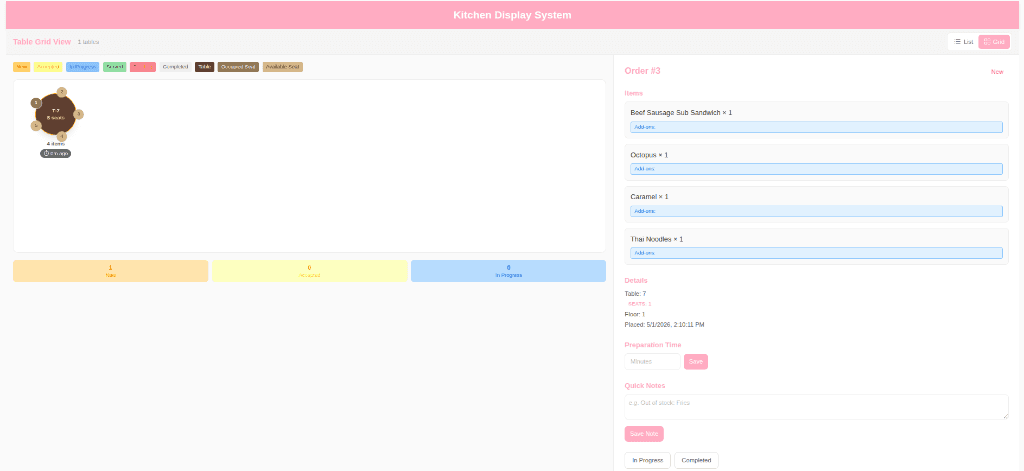Click the Floor: 1 detail text
Image resolution: width=1024 pixels, height=471 pixels.
(635, 314)
